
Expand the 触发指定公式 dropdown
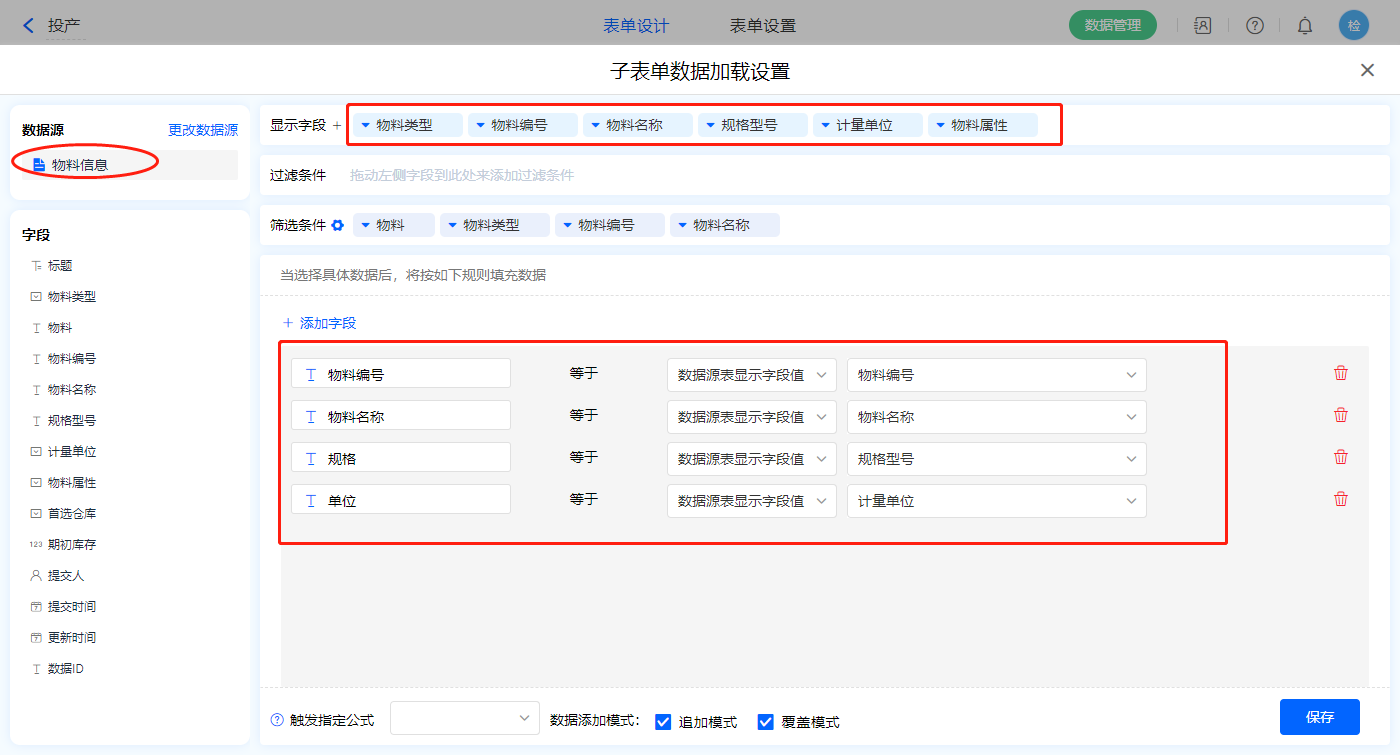tap(465, 718)
